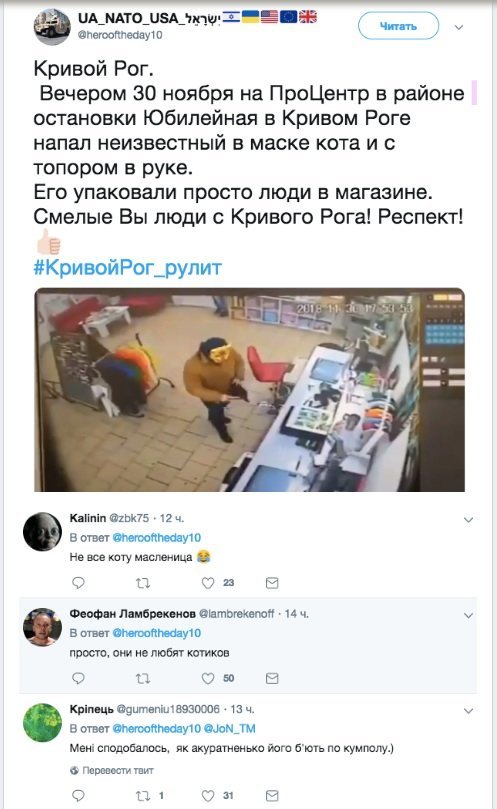
Task: Open the heroofheday10 profile avatar
Action: coord(52,27)
